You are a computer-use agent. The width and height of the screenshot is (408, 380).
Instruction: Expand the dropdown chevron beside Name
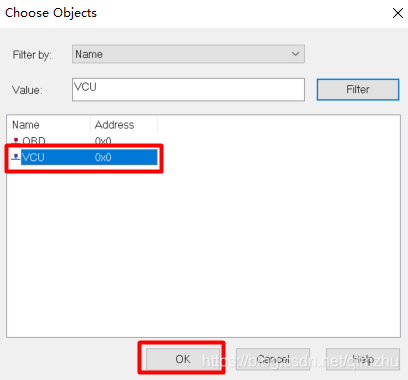(x=295, y=54)
